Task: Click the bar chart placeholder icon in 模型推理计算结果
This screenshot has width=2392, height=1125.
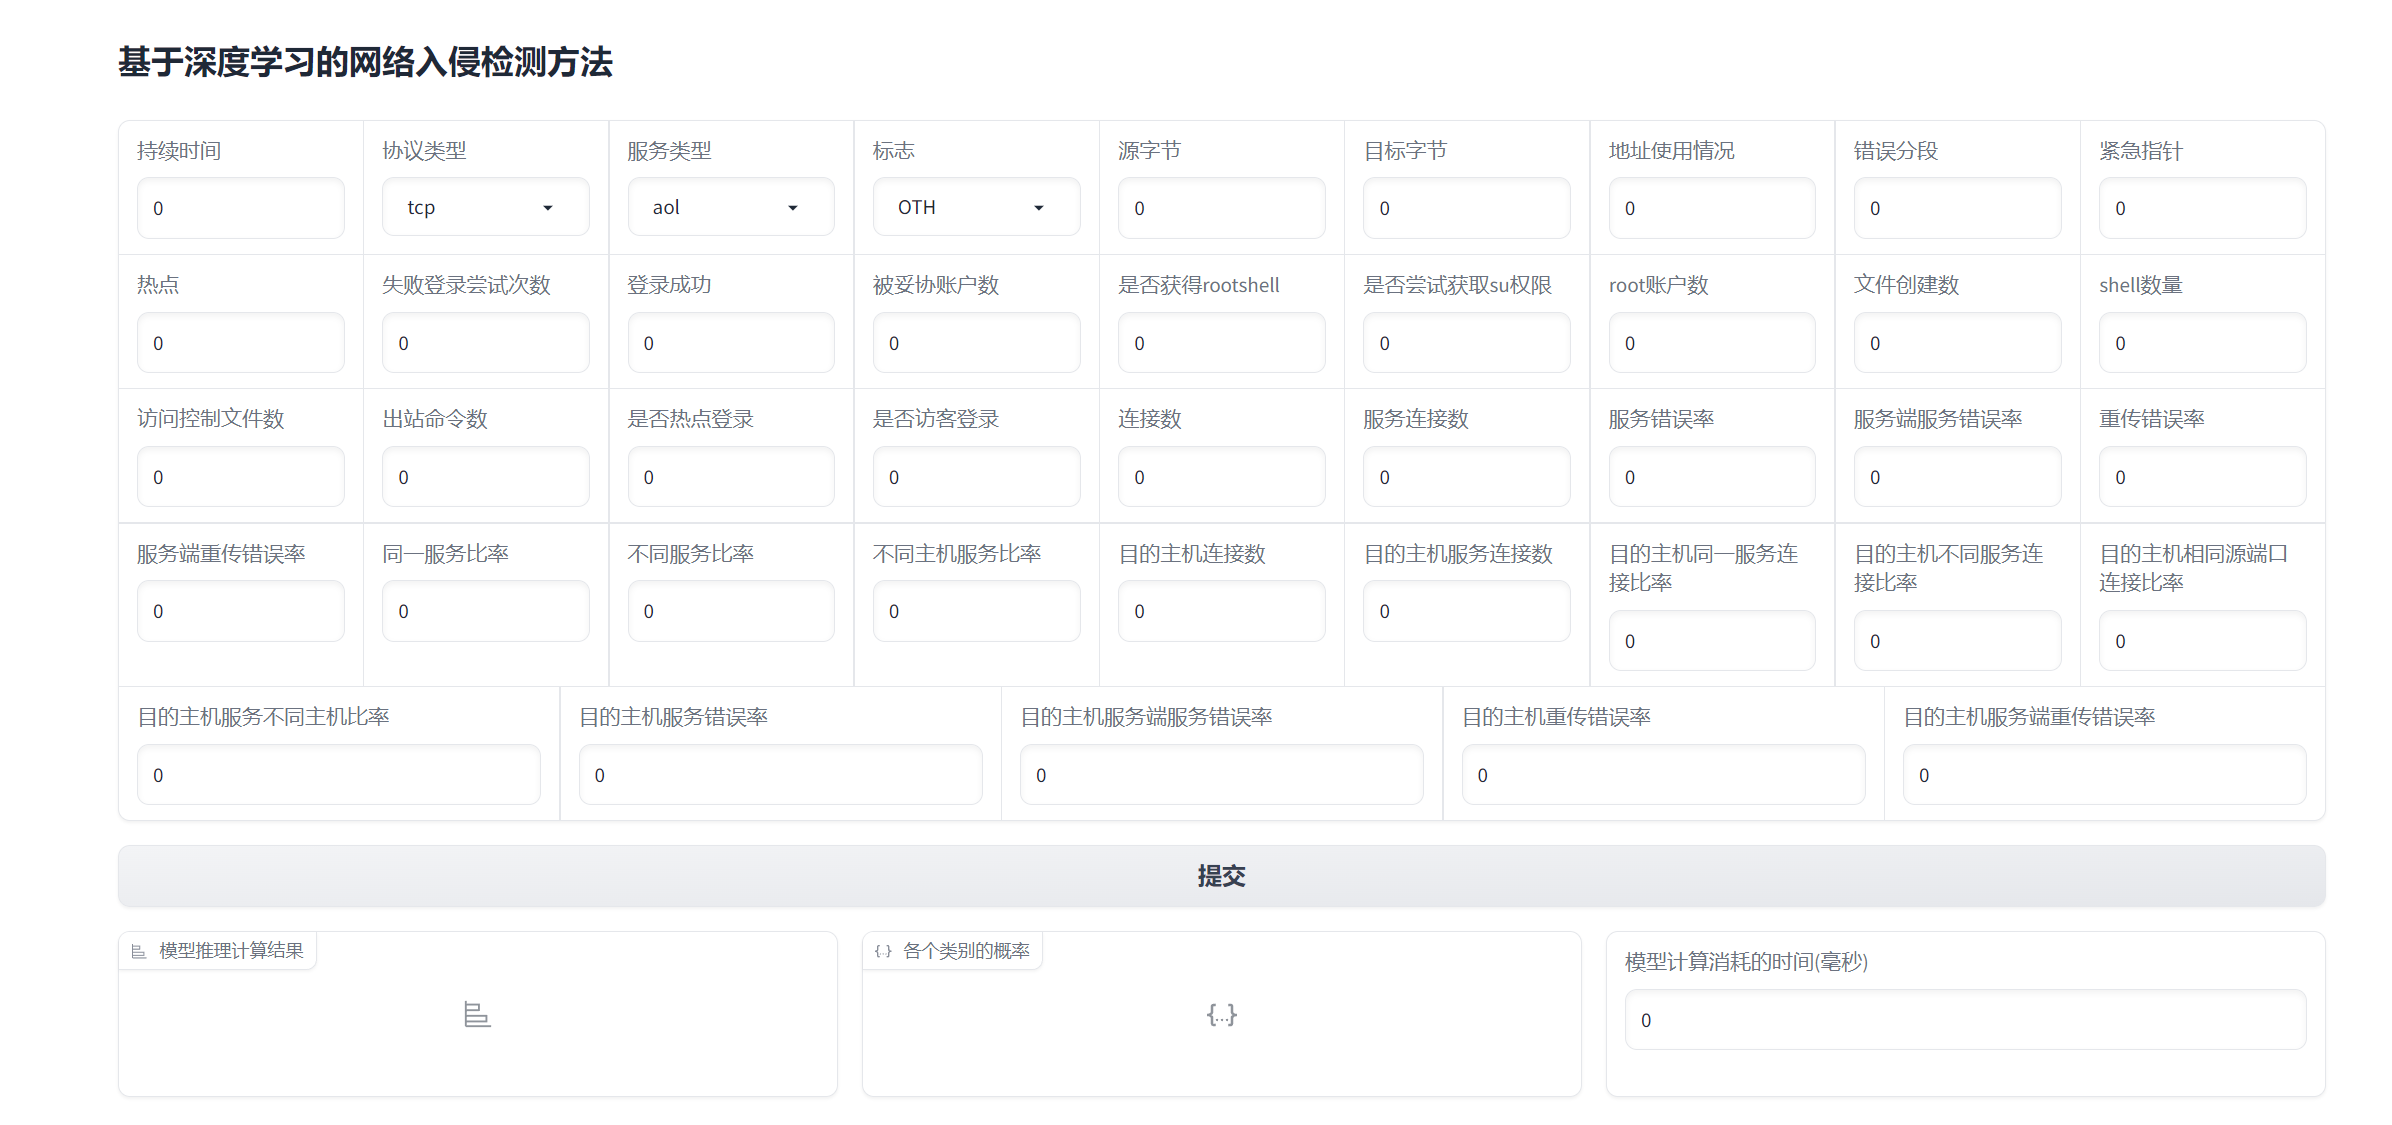Action: coord(477,1015)
